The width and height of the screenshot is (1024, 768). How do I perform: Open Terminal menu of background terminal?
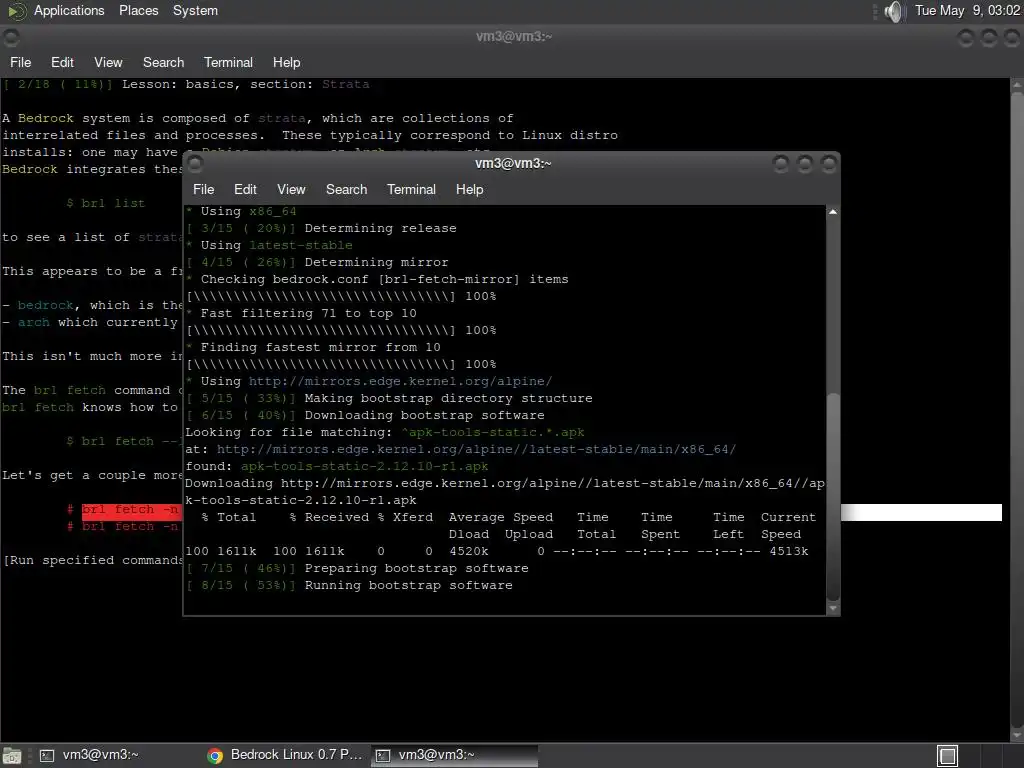click(x=228, y=63)
